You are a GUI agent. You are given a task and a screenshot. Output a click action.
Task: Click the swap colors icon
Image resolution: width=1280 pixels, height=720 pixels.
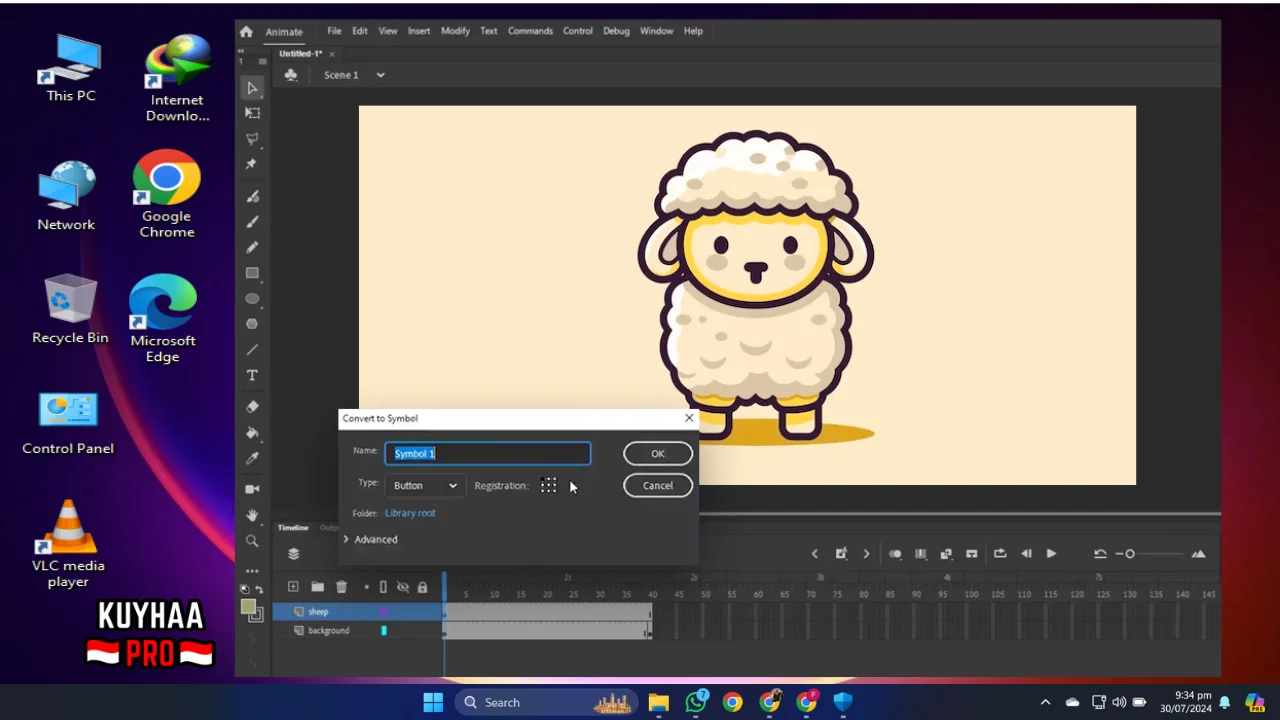point(259,590)
